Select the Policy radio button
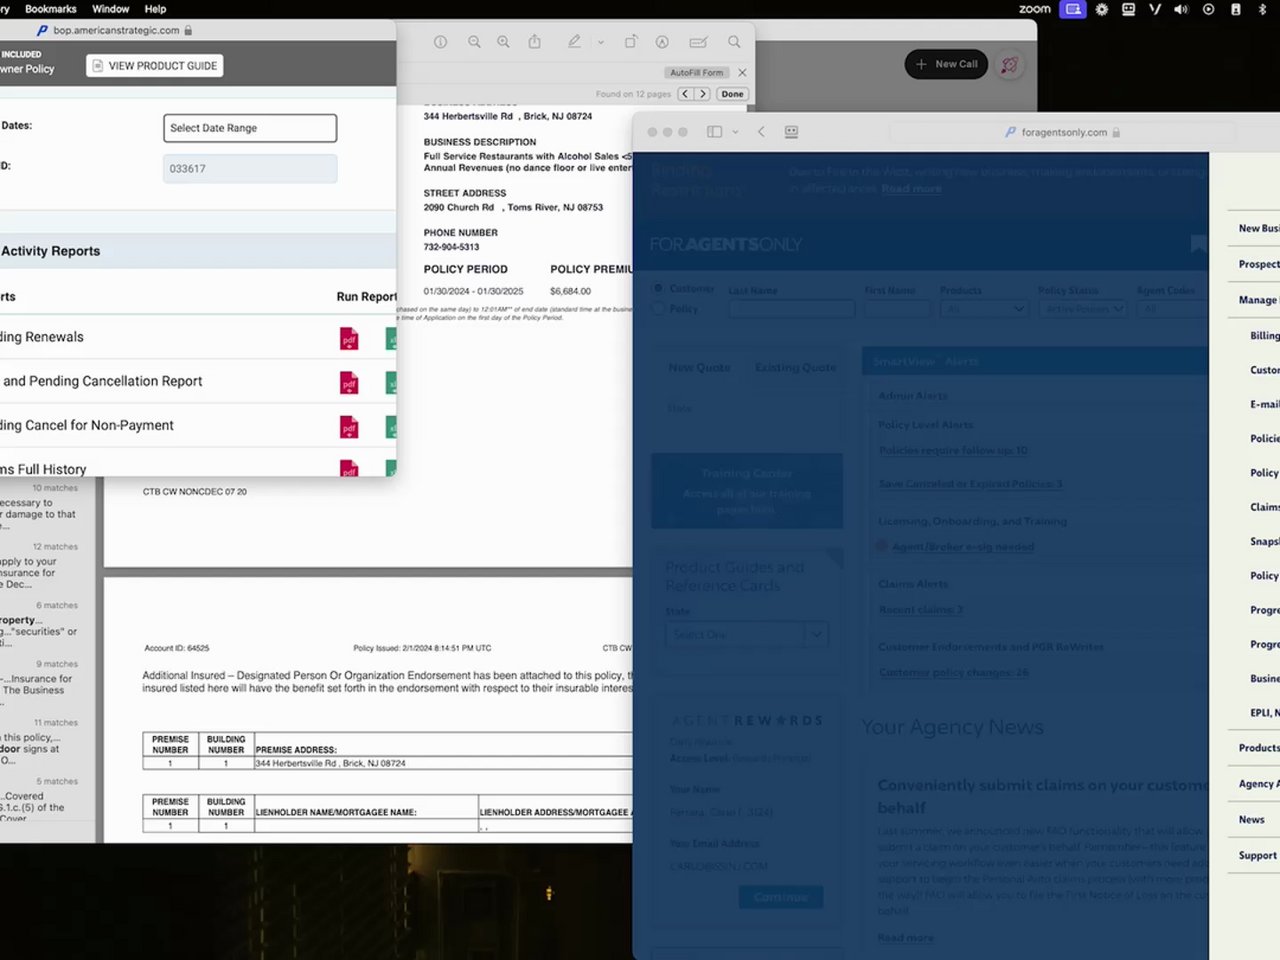1280x960 pixels. pos(658,309)
